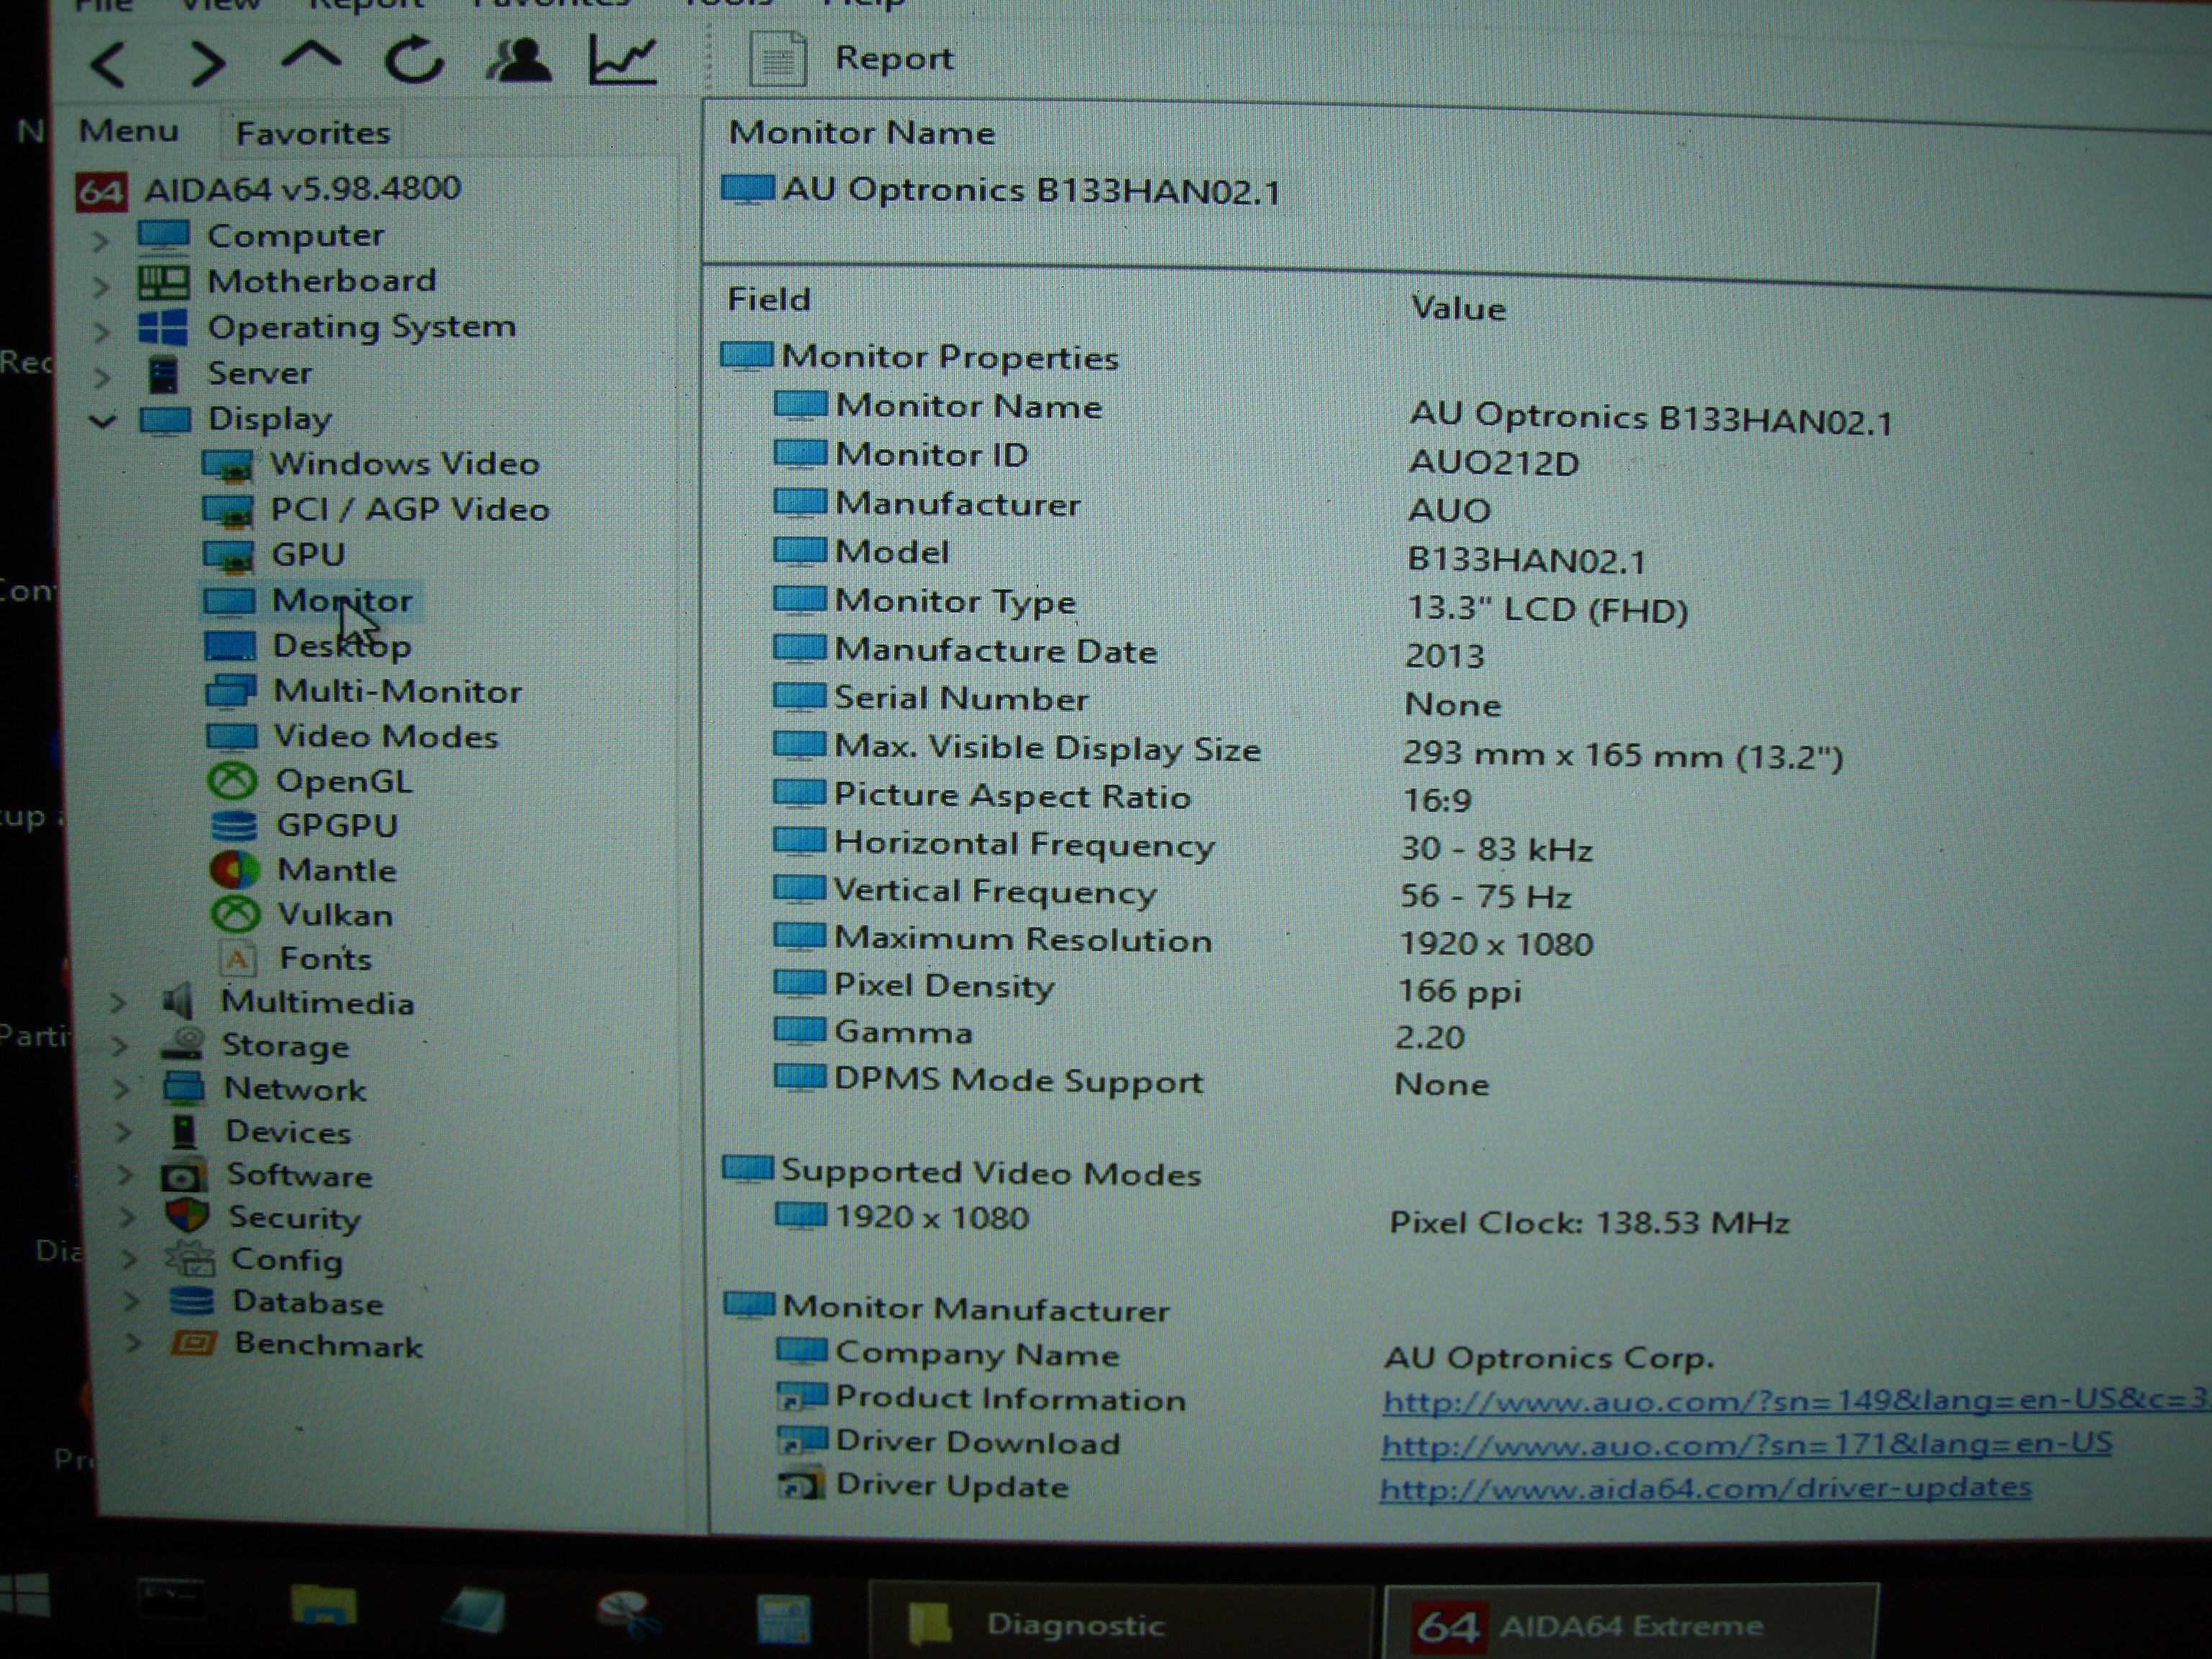This screenshot has width=2212, height=1659.
Task: Expand the Config tree node
Action: coord(130,1260)
